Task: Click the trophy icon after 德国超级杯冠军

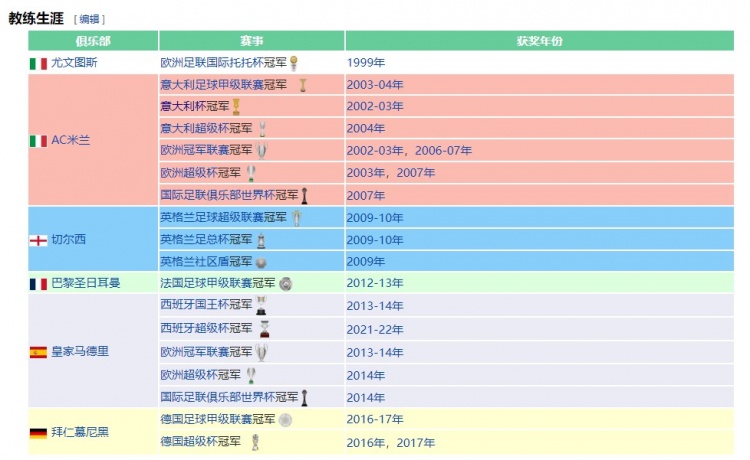Action: (255, 442)
